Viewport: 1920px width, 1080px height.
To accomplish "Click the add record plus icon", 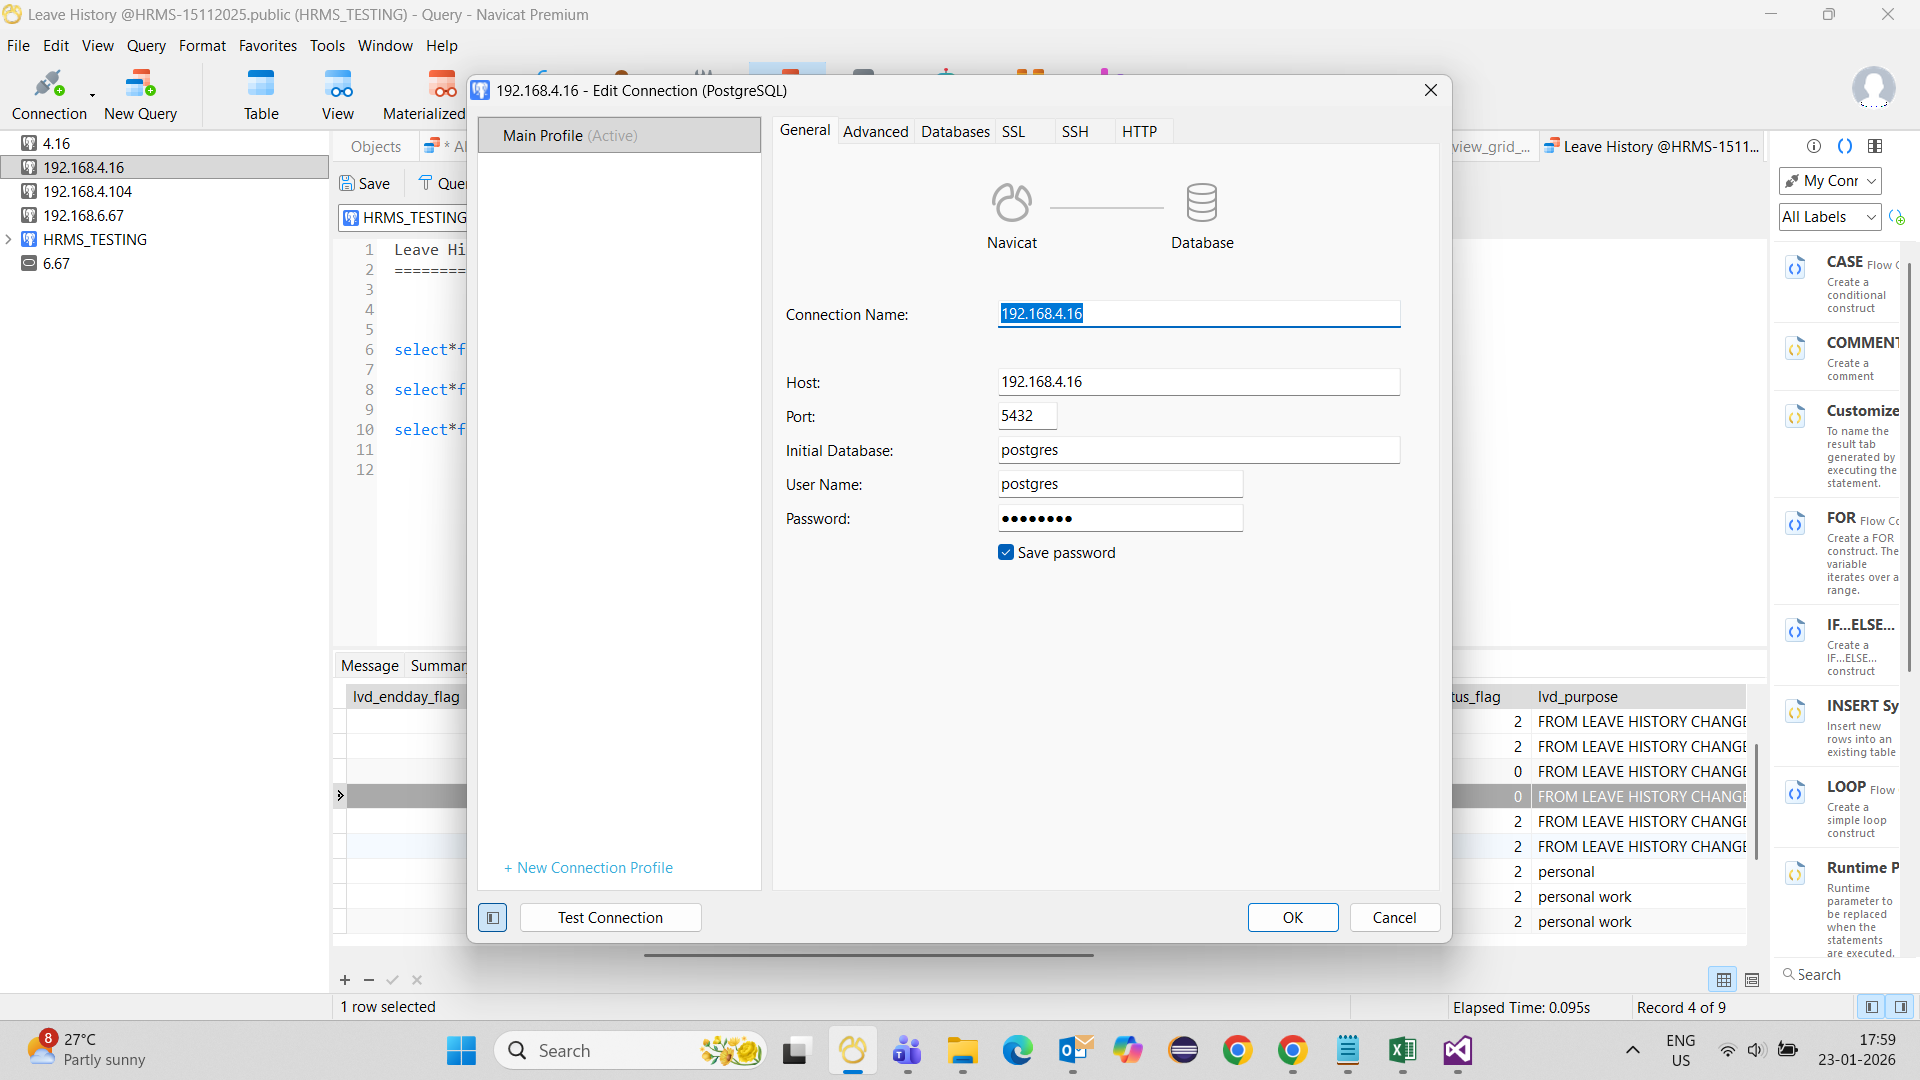I will [345, 980].
